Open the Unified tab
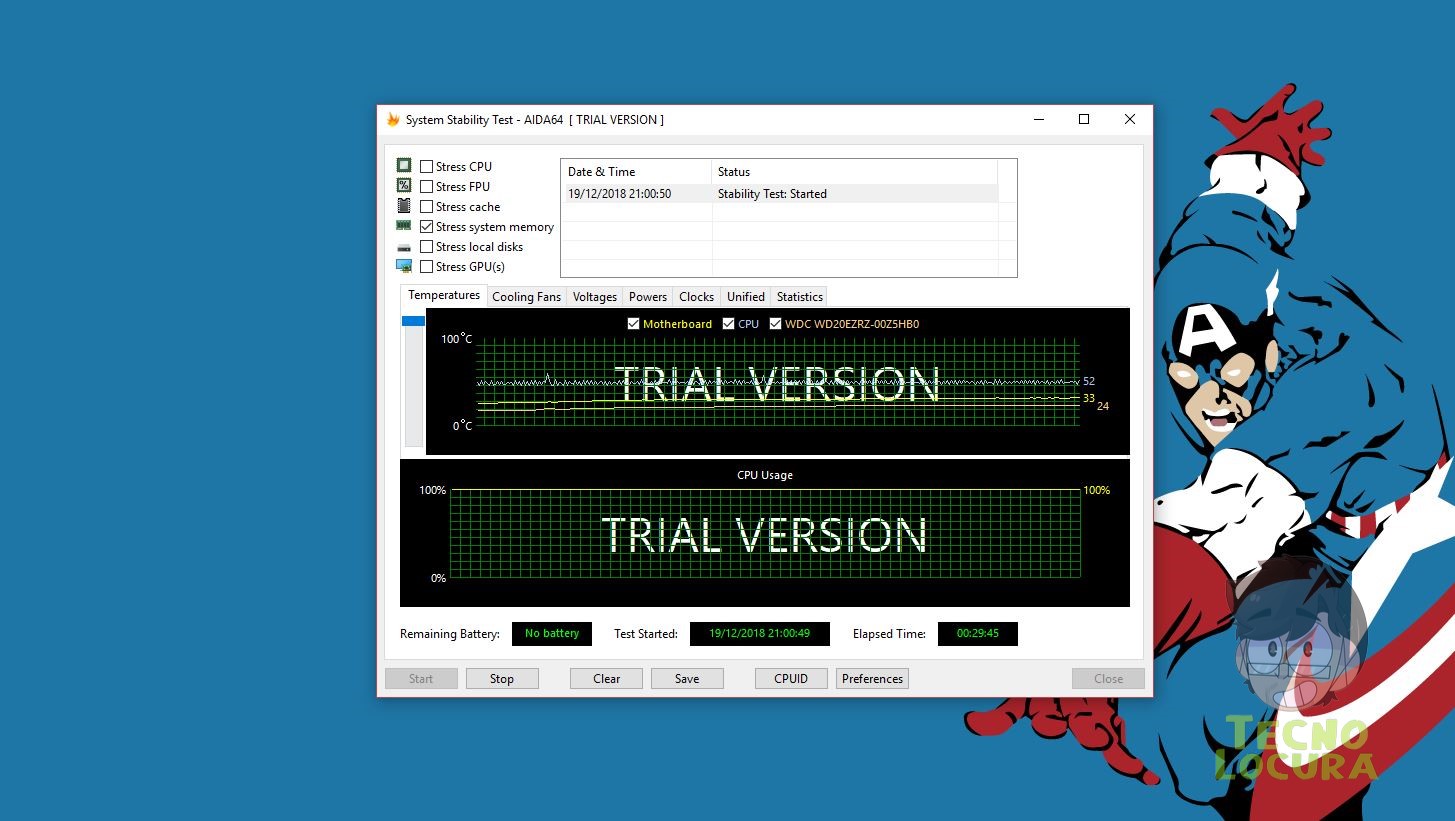The height and width of the screenshot is (821, 1455). pyautogui.click(x=746, y=297)
